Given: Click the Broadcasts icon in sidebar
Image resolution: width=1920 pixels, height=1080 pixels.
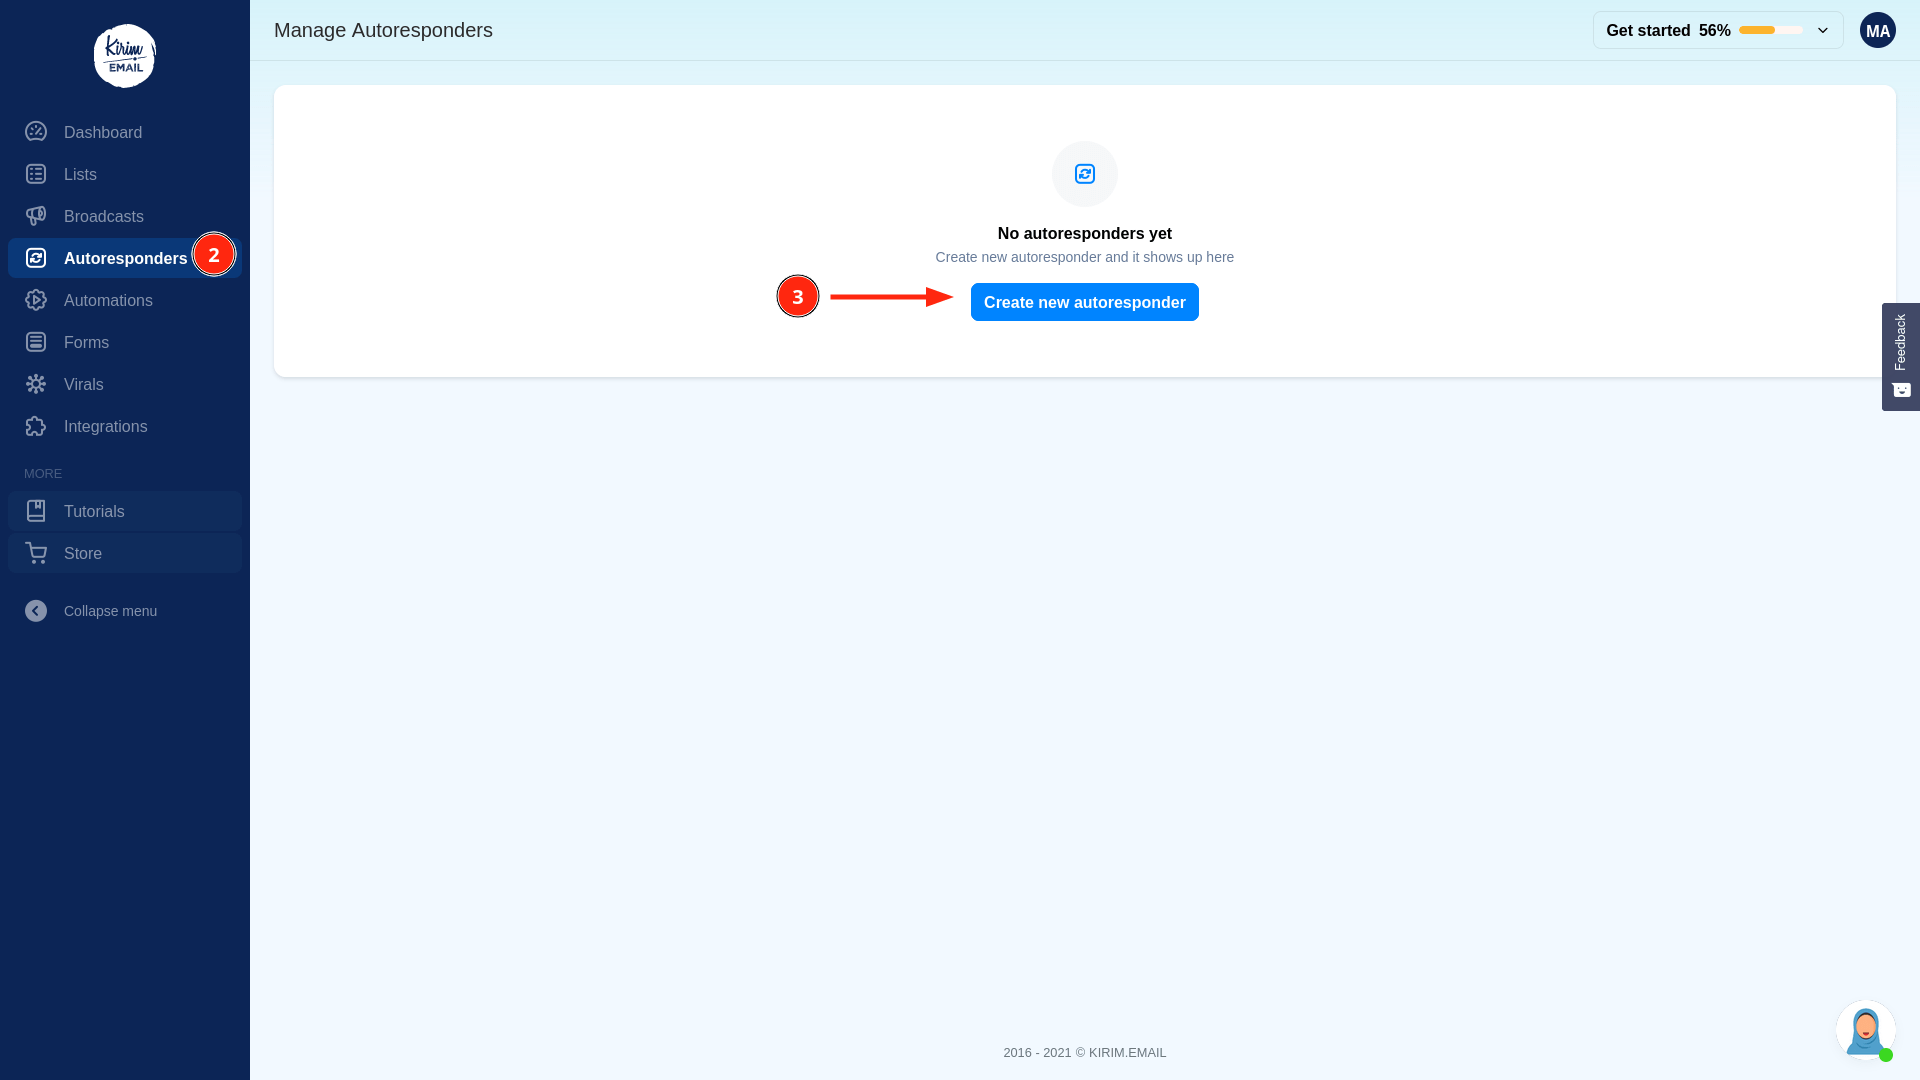Looking at the screenshot, I should pos(36,215).
